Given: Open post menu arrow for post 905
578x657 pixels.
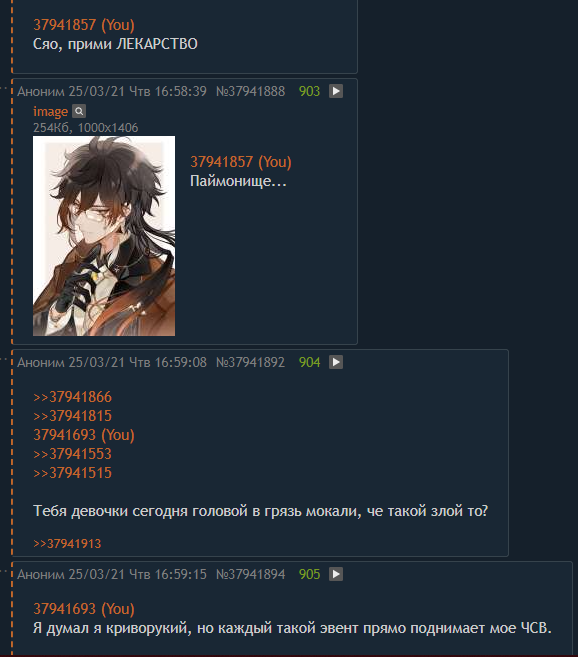Looking at the screenshot, I should (336, 574).
